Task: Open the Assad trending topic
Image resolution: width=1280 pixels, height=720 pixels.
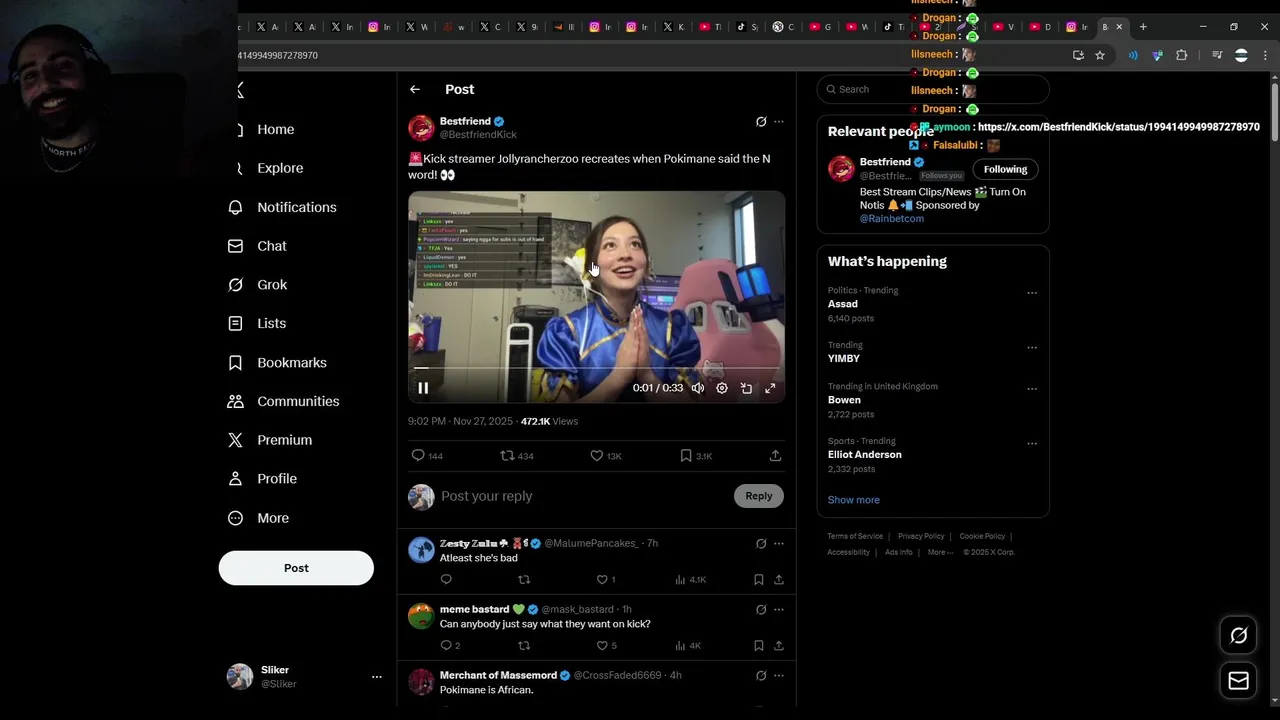Action: point(843,304)
